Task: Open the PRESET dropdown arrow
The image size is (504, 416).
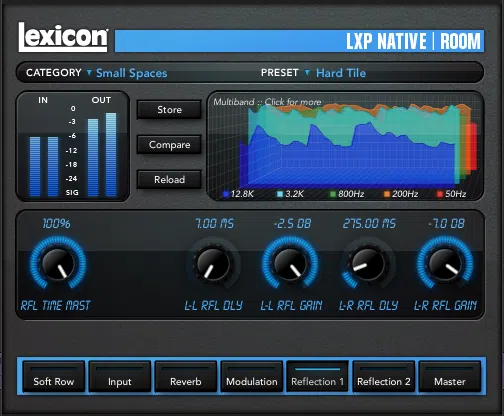Action: pos(307,72)
